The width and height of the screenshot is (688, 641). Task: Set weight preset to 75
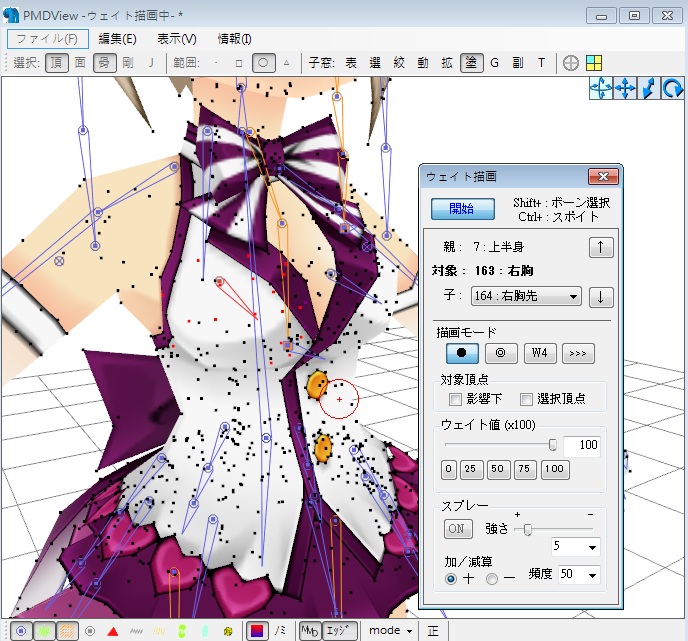[x=525, y=469]
